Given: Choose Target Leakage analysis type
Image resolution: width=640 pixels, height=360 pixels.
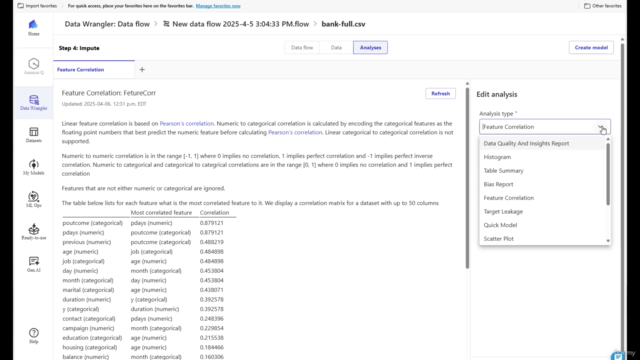Looking at the screenshot, I should pyautogui.click(x=542, y=211).
